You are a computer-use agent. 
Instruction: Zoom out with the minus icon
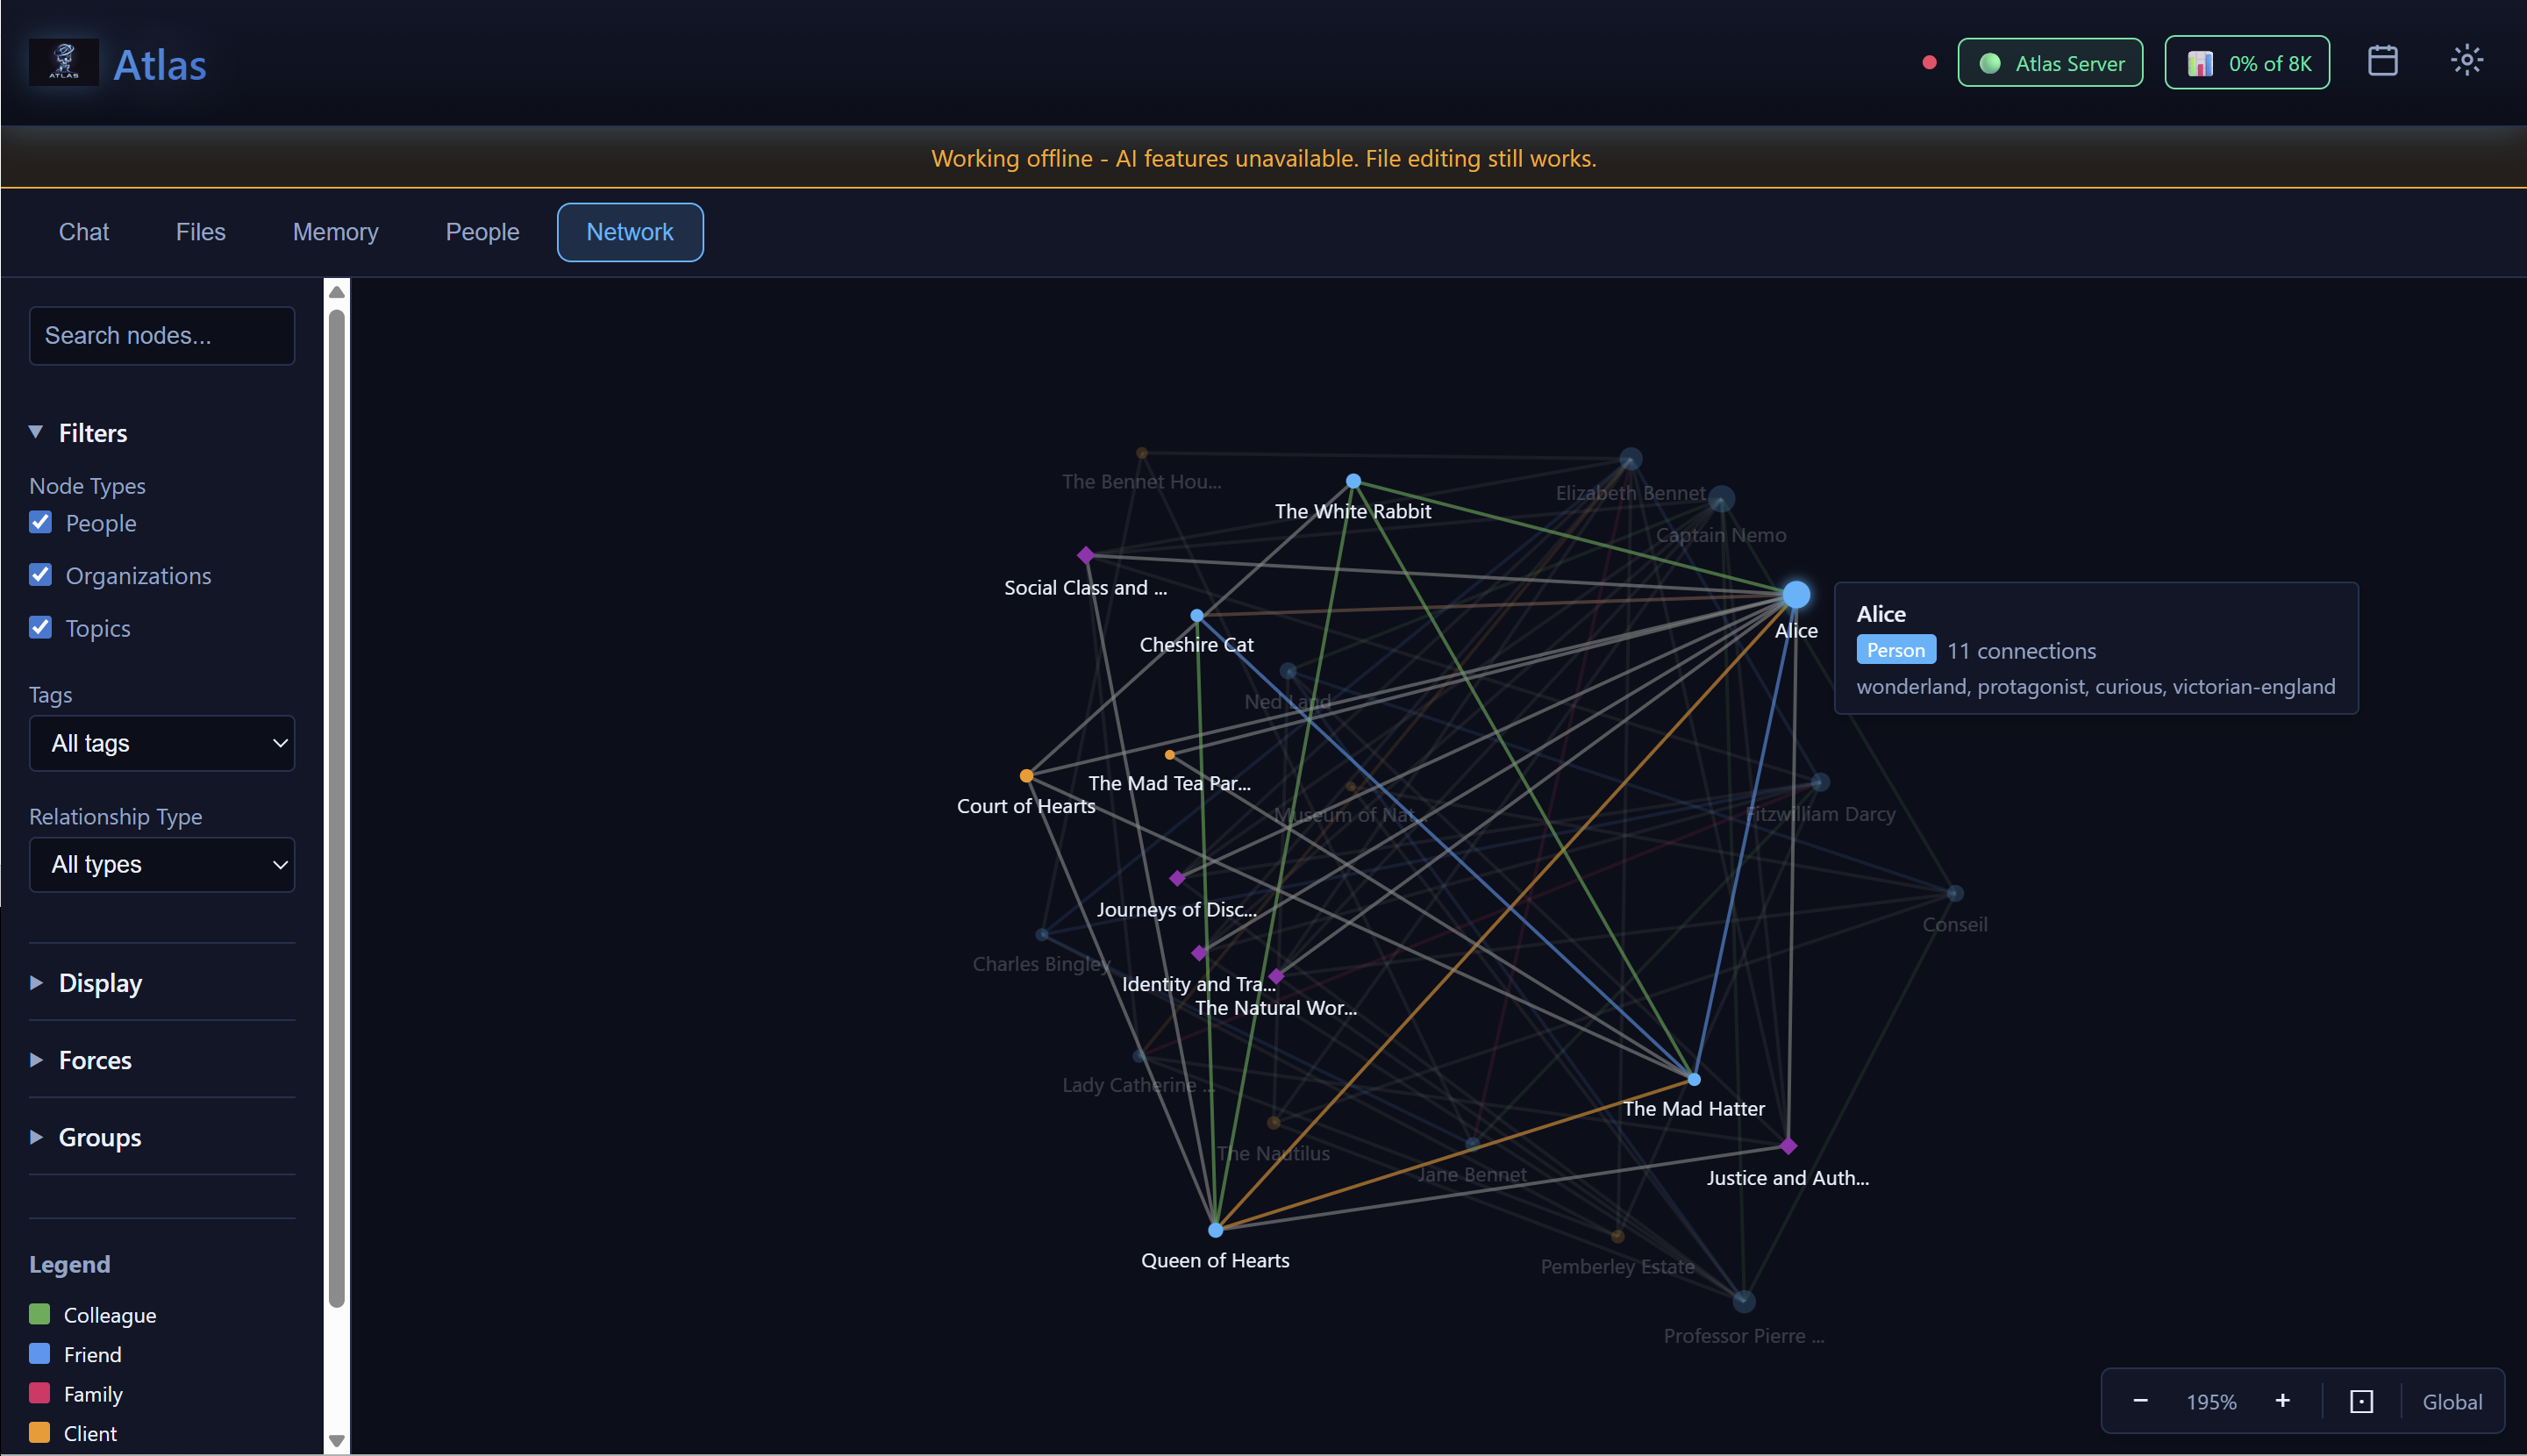2140,1401
